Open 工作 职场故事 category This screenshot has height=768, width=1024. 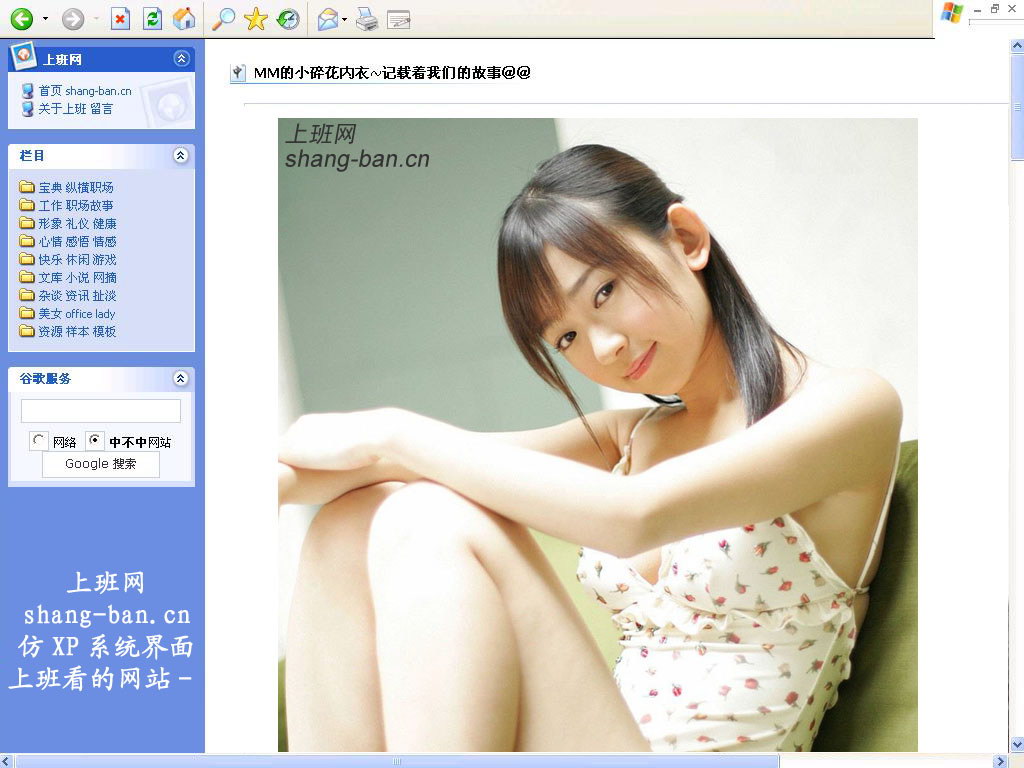76,206
